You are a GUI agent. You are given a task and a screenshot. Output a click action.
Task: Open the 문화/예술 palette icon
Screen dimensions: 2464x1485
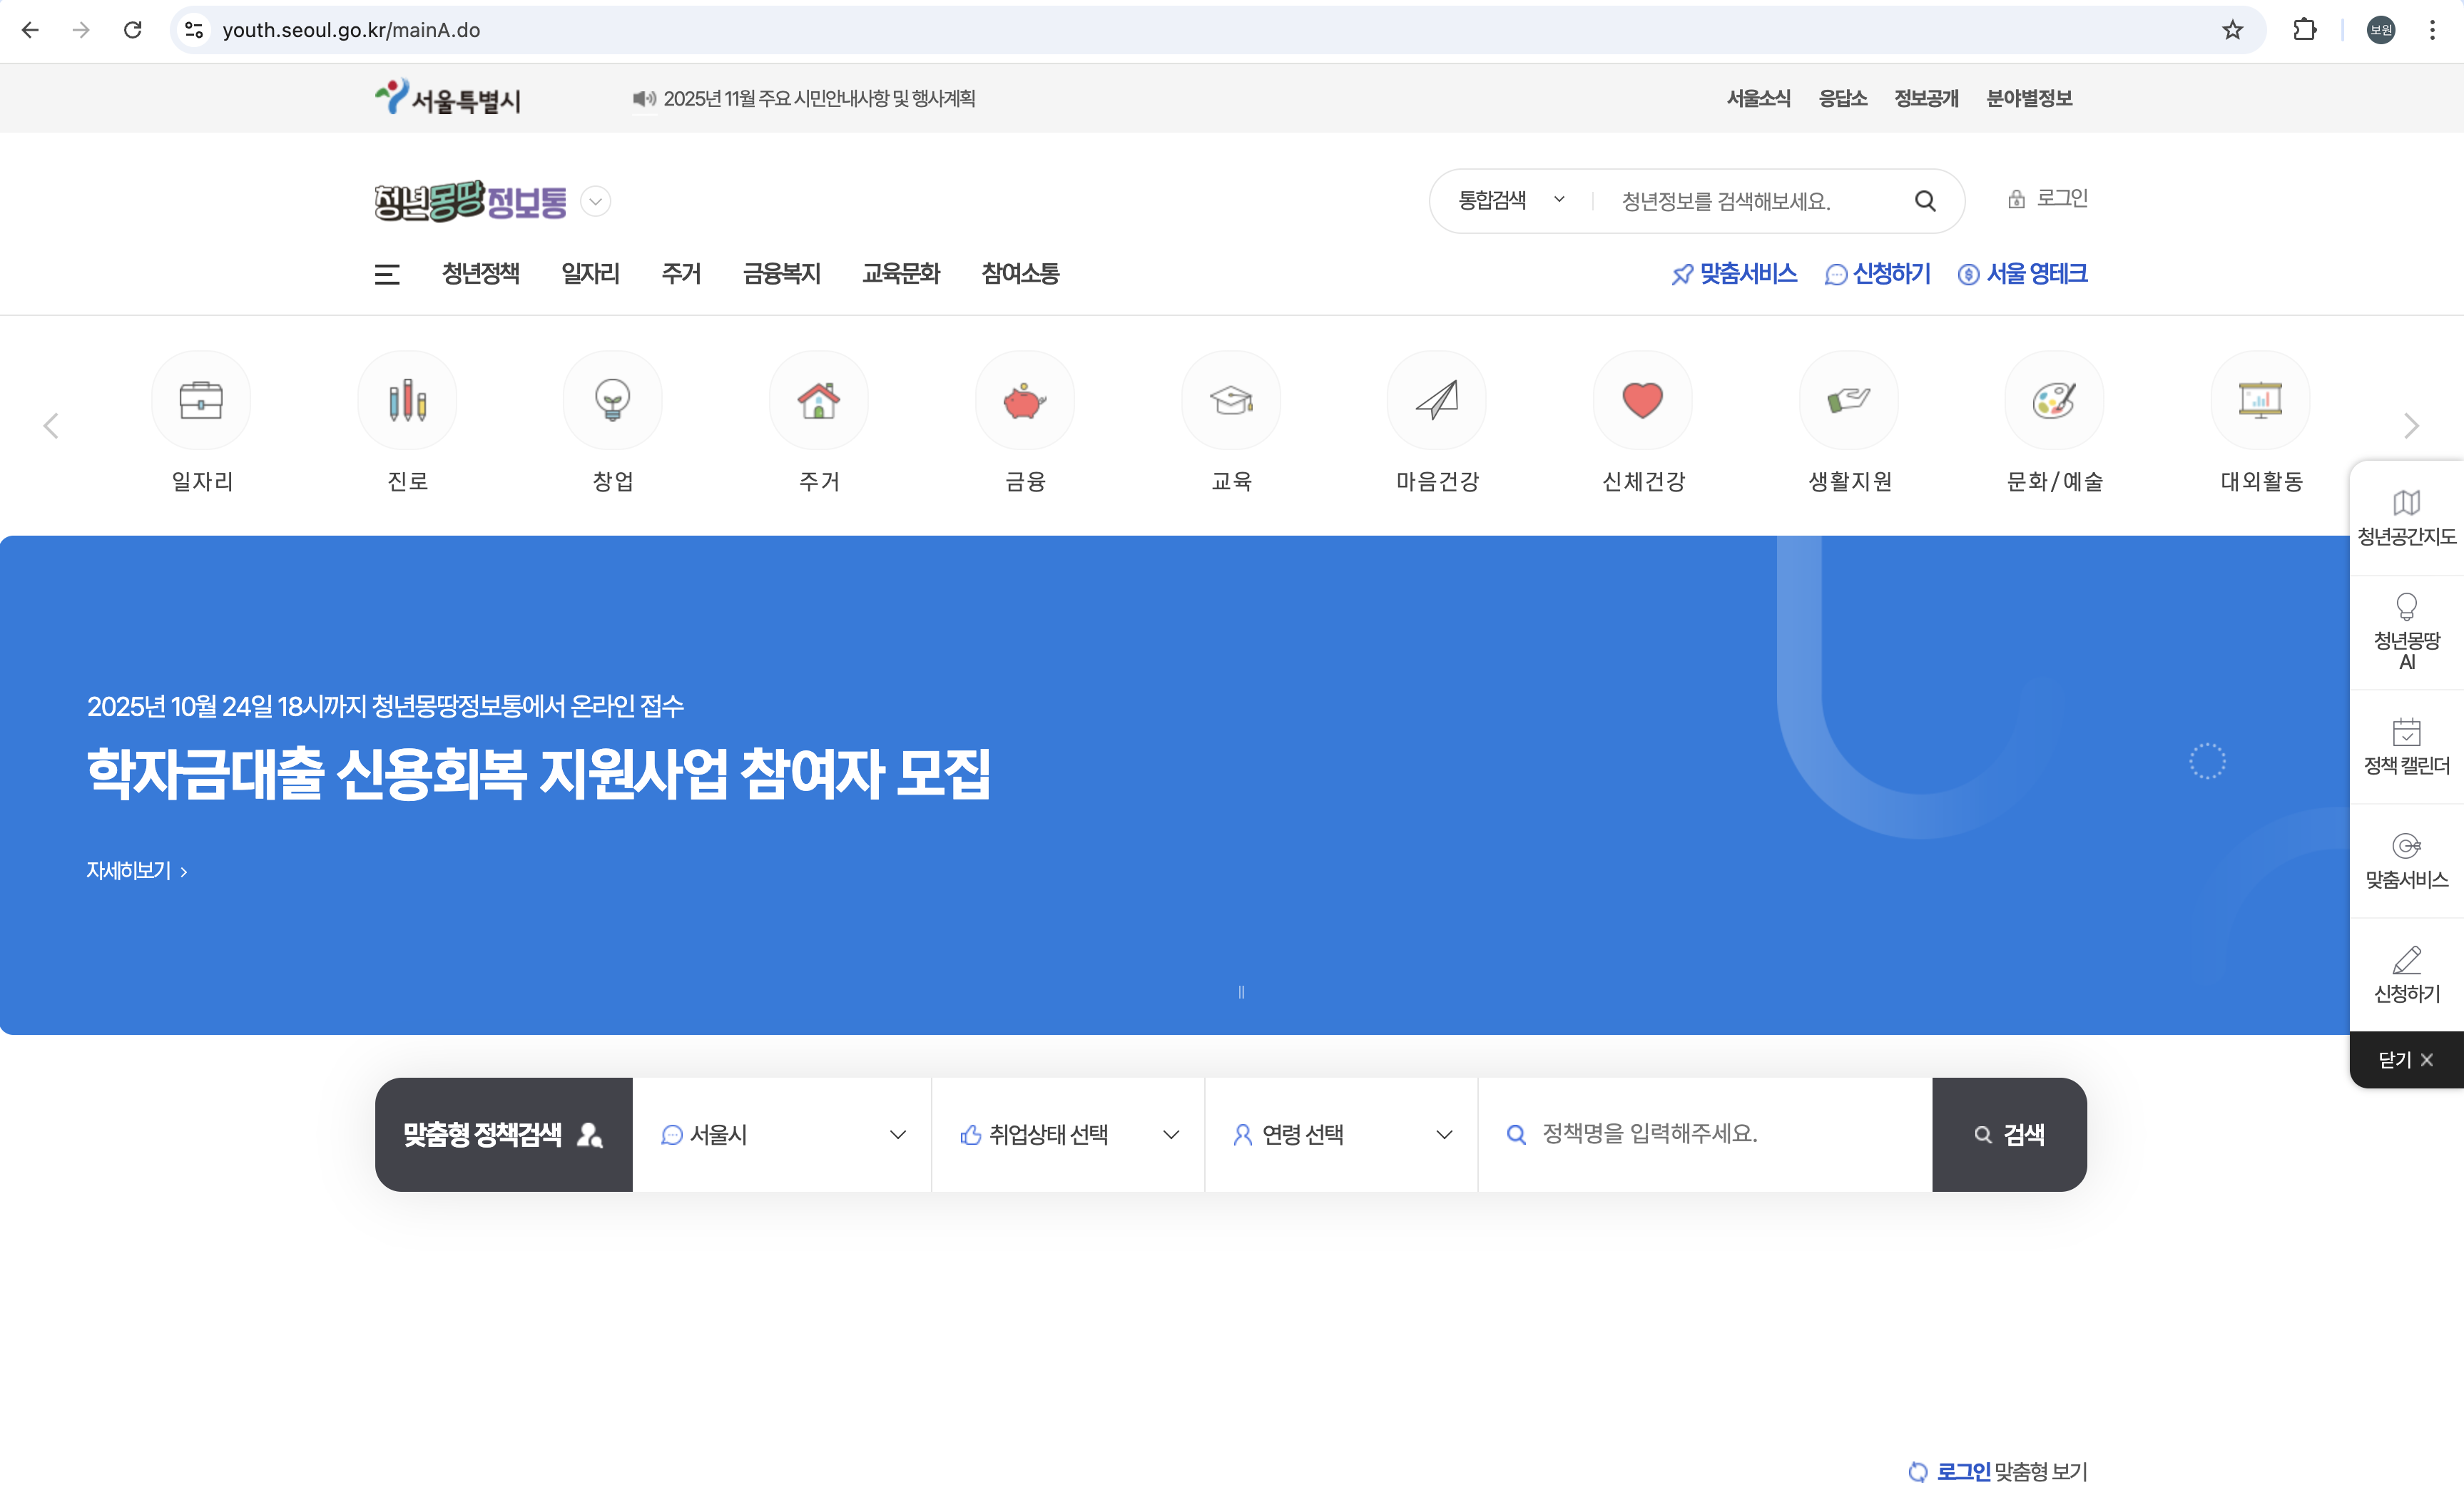(2054, 400)
